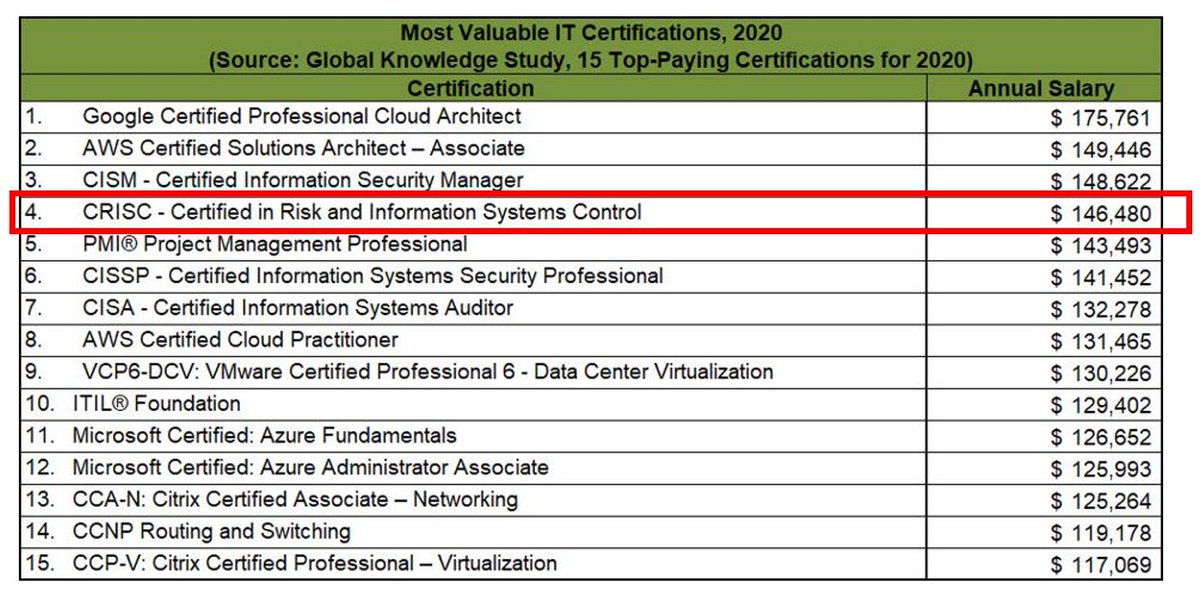Click the $ 129,402 salary value
This screenshot has height=591, width=1200.
(1101, 406)
